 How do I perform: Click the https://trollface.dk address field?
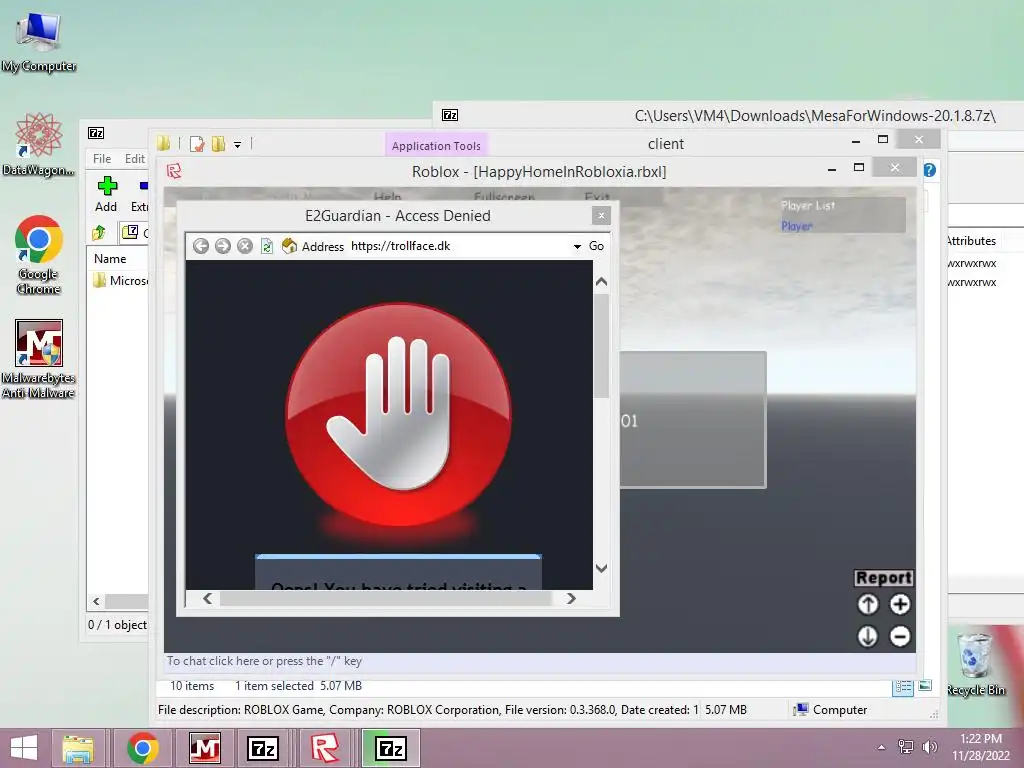tap(460, 246)
